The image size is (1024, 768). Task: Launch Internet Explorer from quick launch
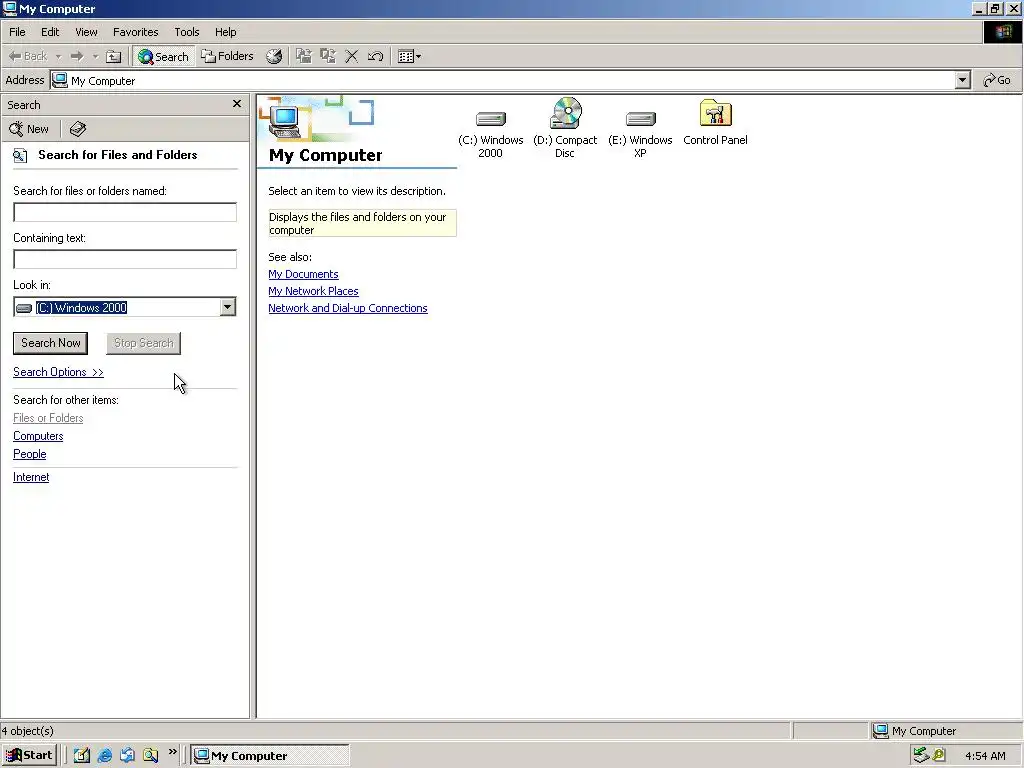pyautogui.click(x=104, y=755)
